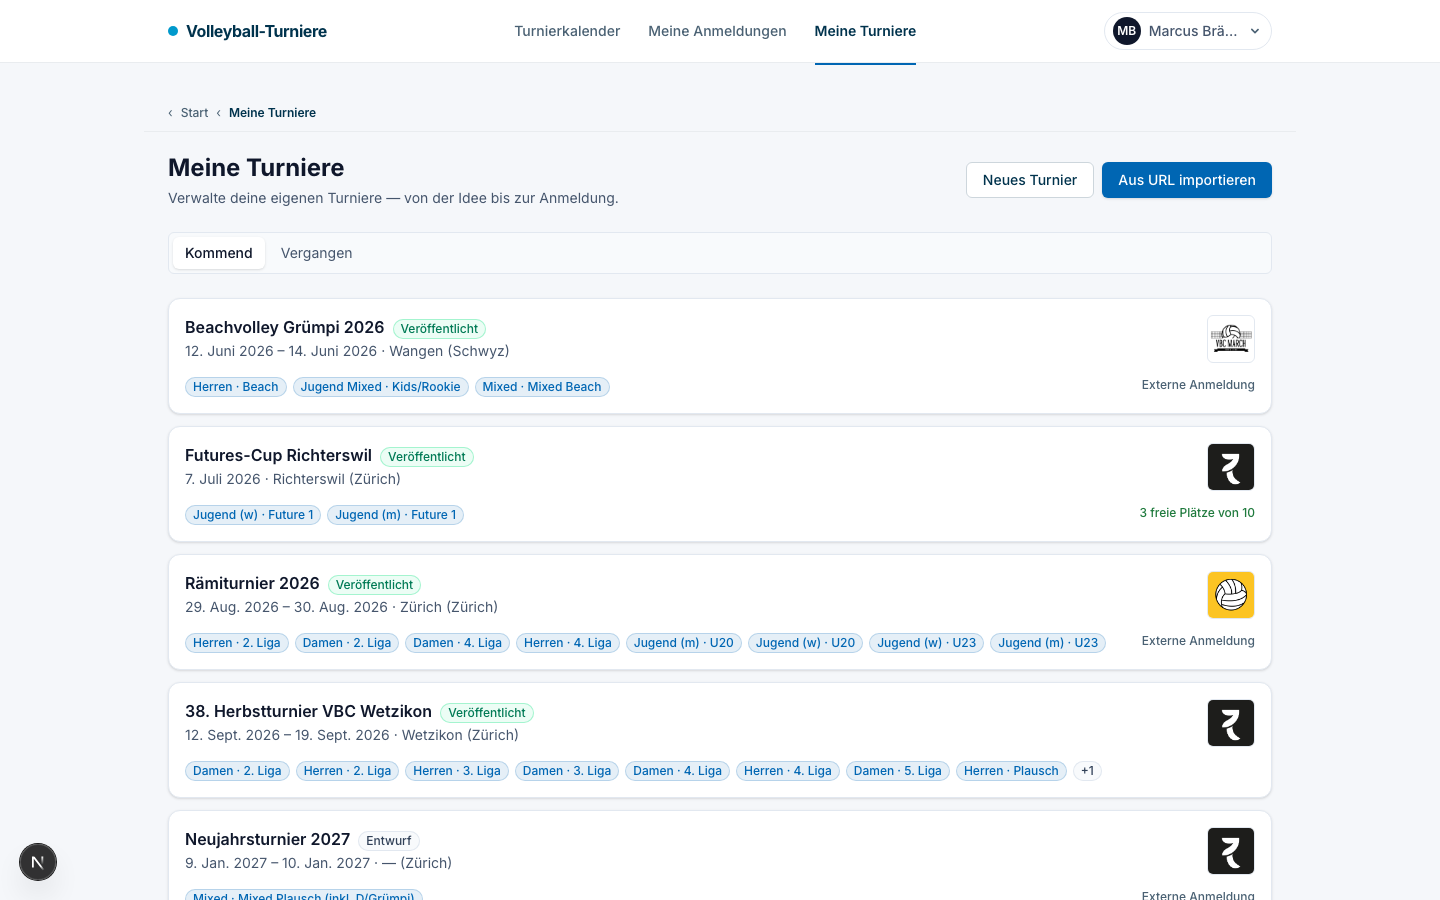Click Damen · 4. Liga tag on Rämiturnier
Screen dimensions: 1440x900
458,643
